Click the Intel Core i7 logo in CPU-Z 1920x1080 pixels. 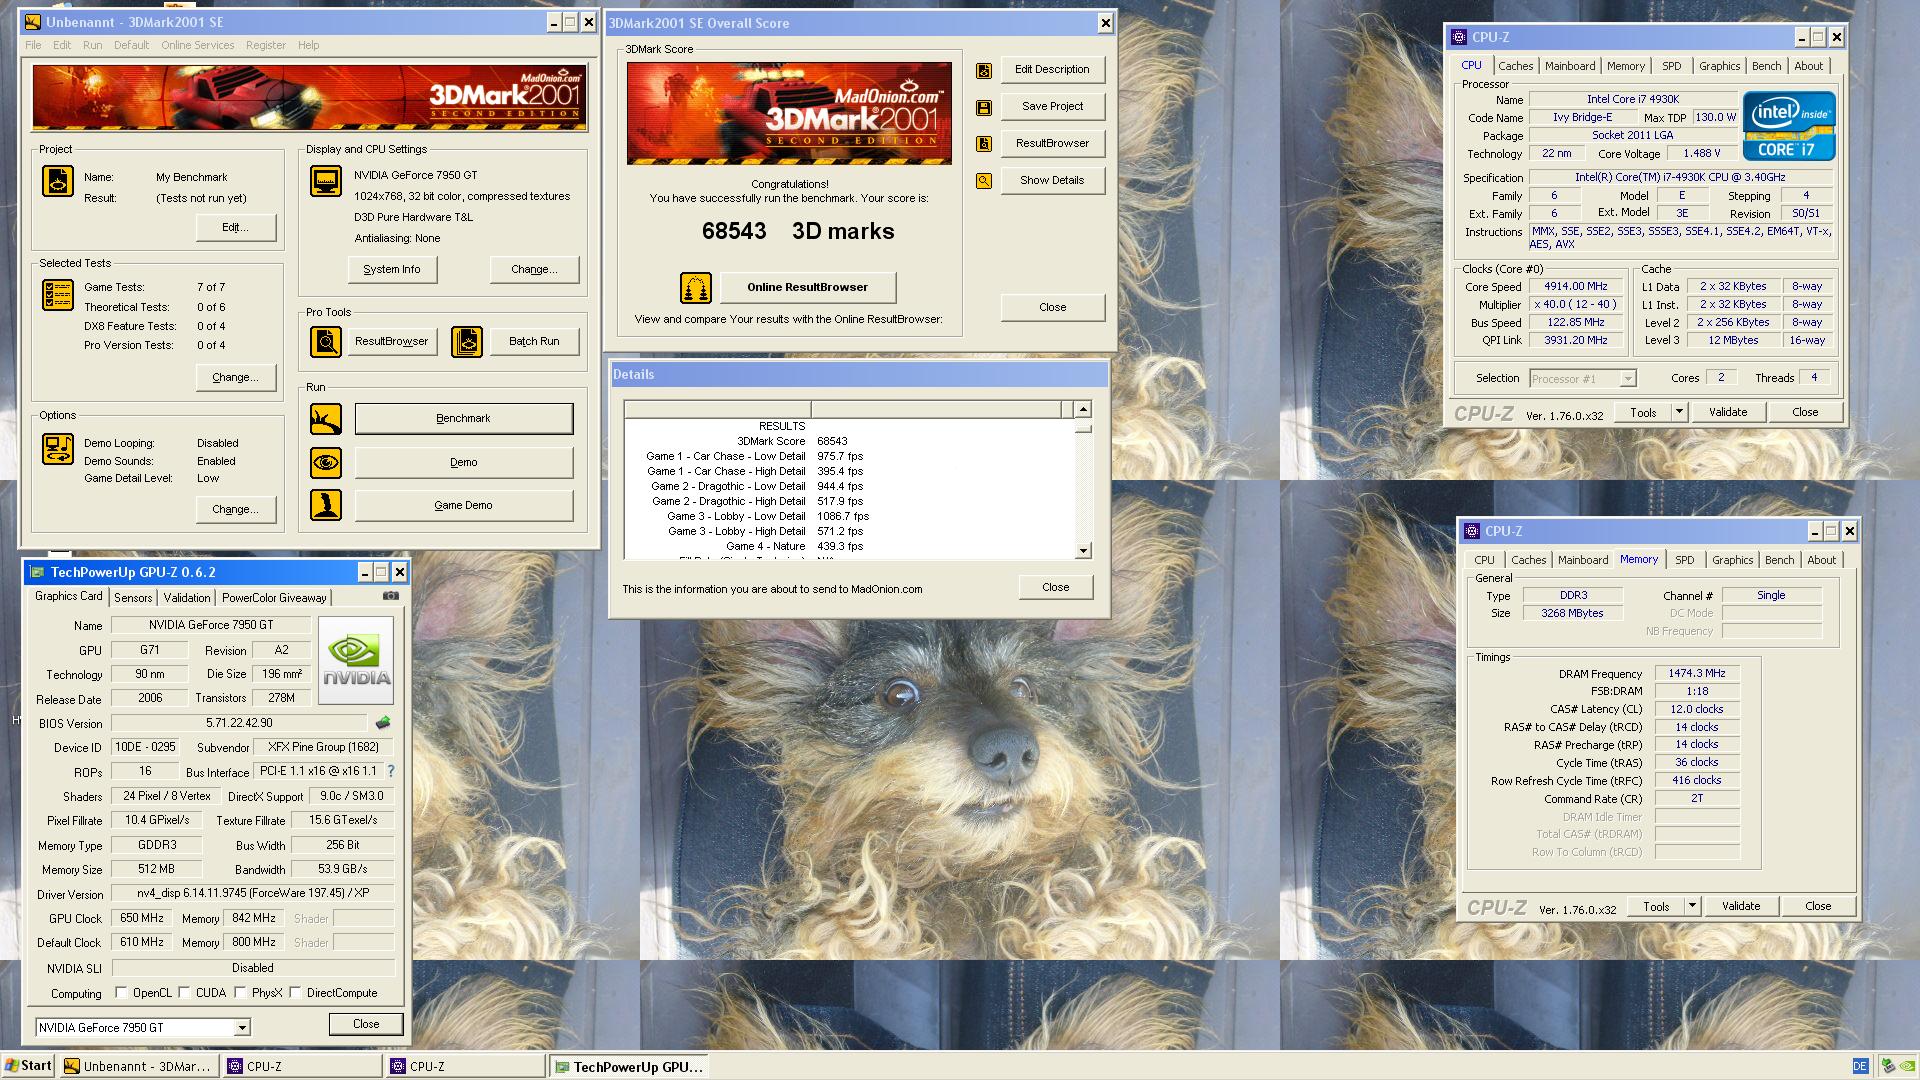tap(1789, 126)
